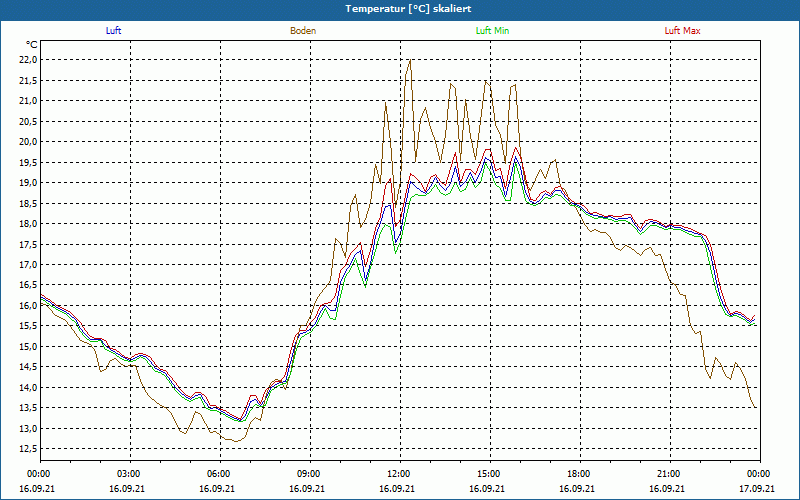
Task: Click the 14,5 y-axis label
Action: point(30,367)
